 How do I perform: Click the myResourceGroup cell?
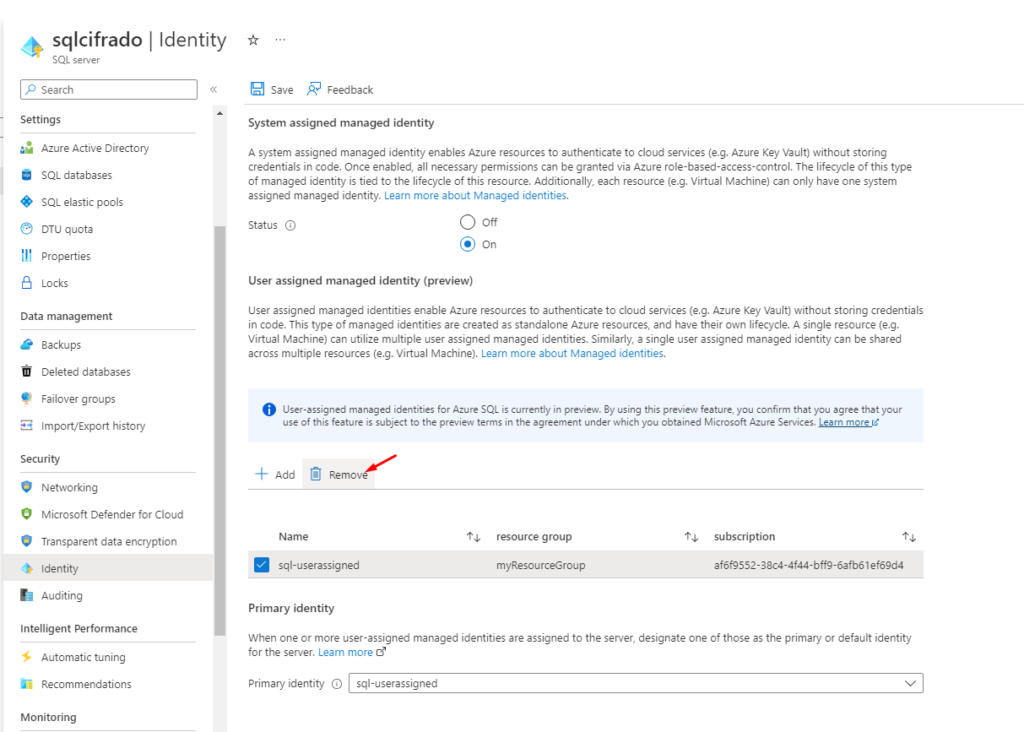tap(541, 565)
